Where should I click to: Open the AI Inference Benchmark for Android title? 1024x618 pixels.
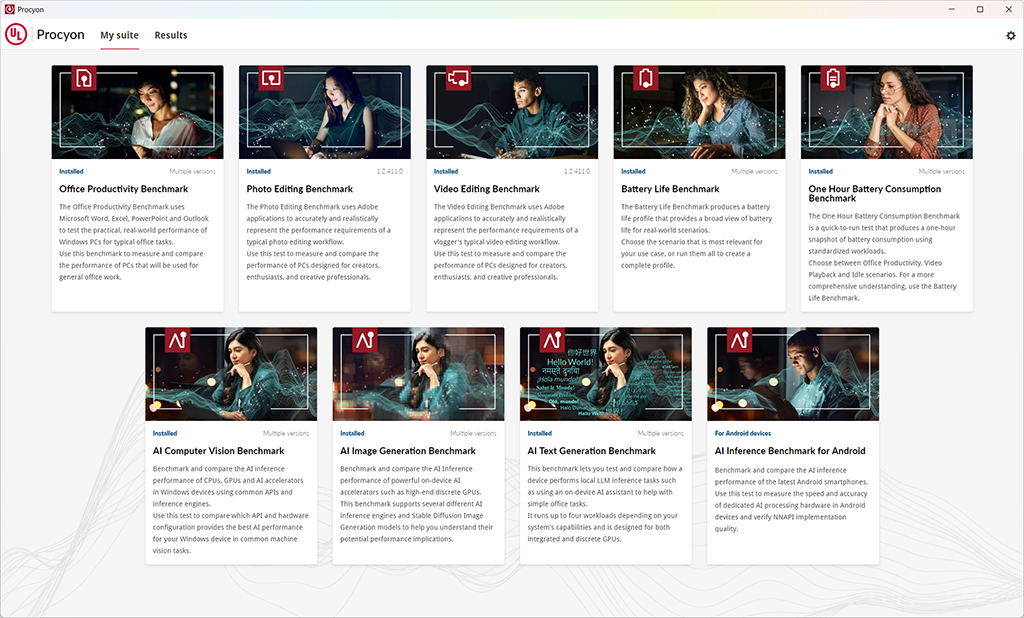(790, 451)
